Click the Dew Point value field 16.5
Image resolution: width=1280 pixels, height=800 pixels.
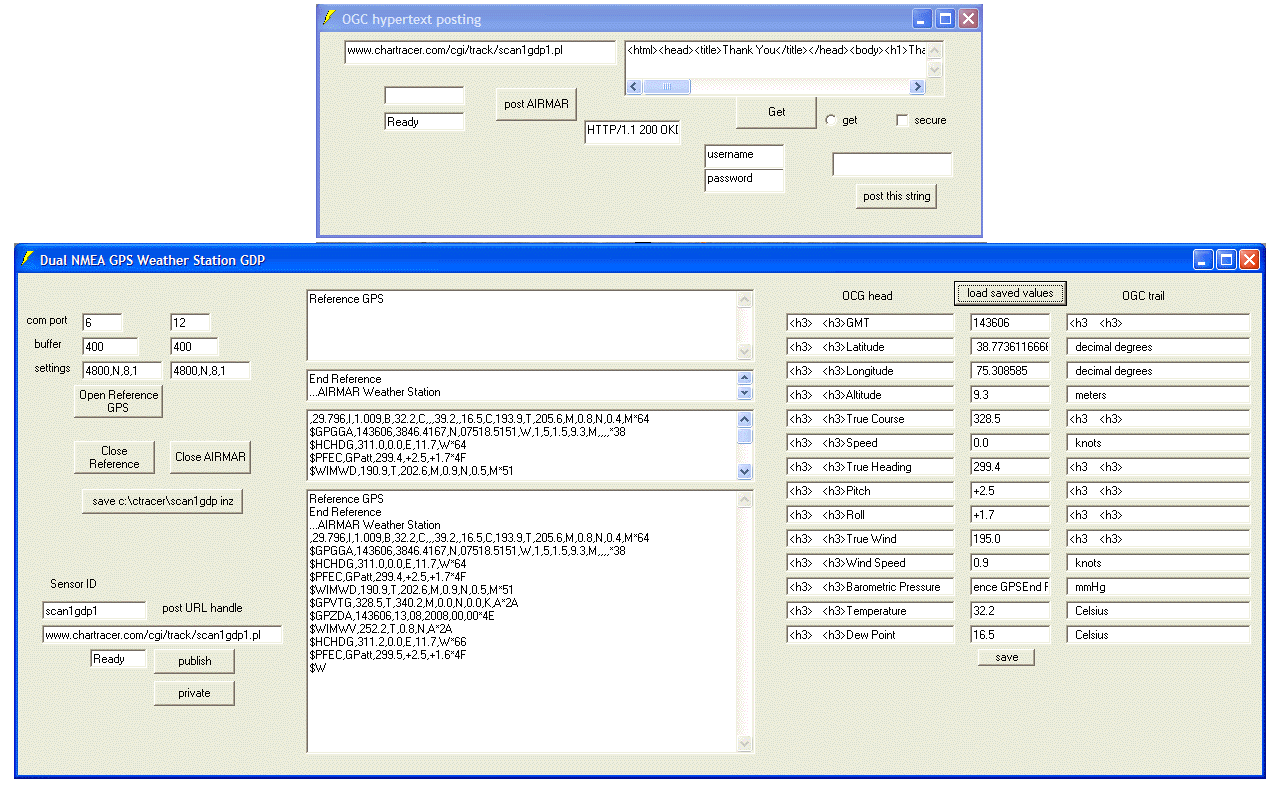[1010, 635]
